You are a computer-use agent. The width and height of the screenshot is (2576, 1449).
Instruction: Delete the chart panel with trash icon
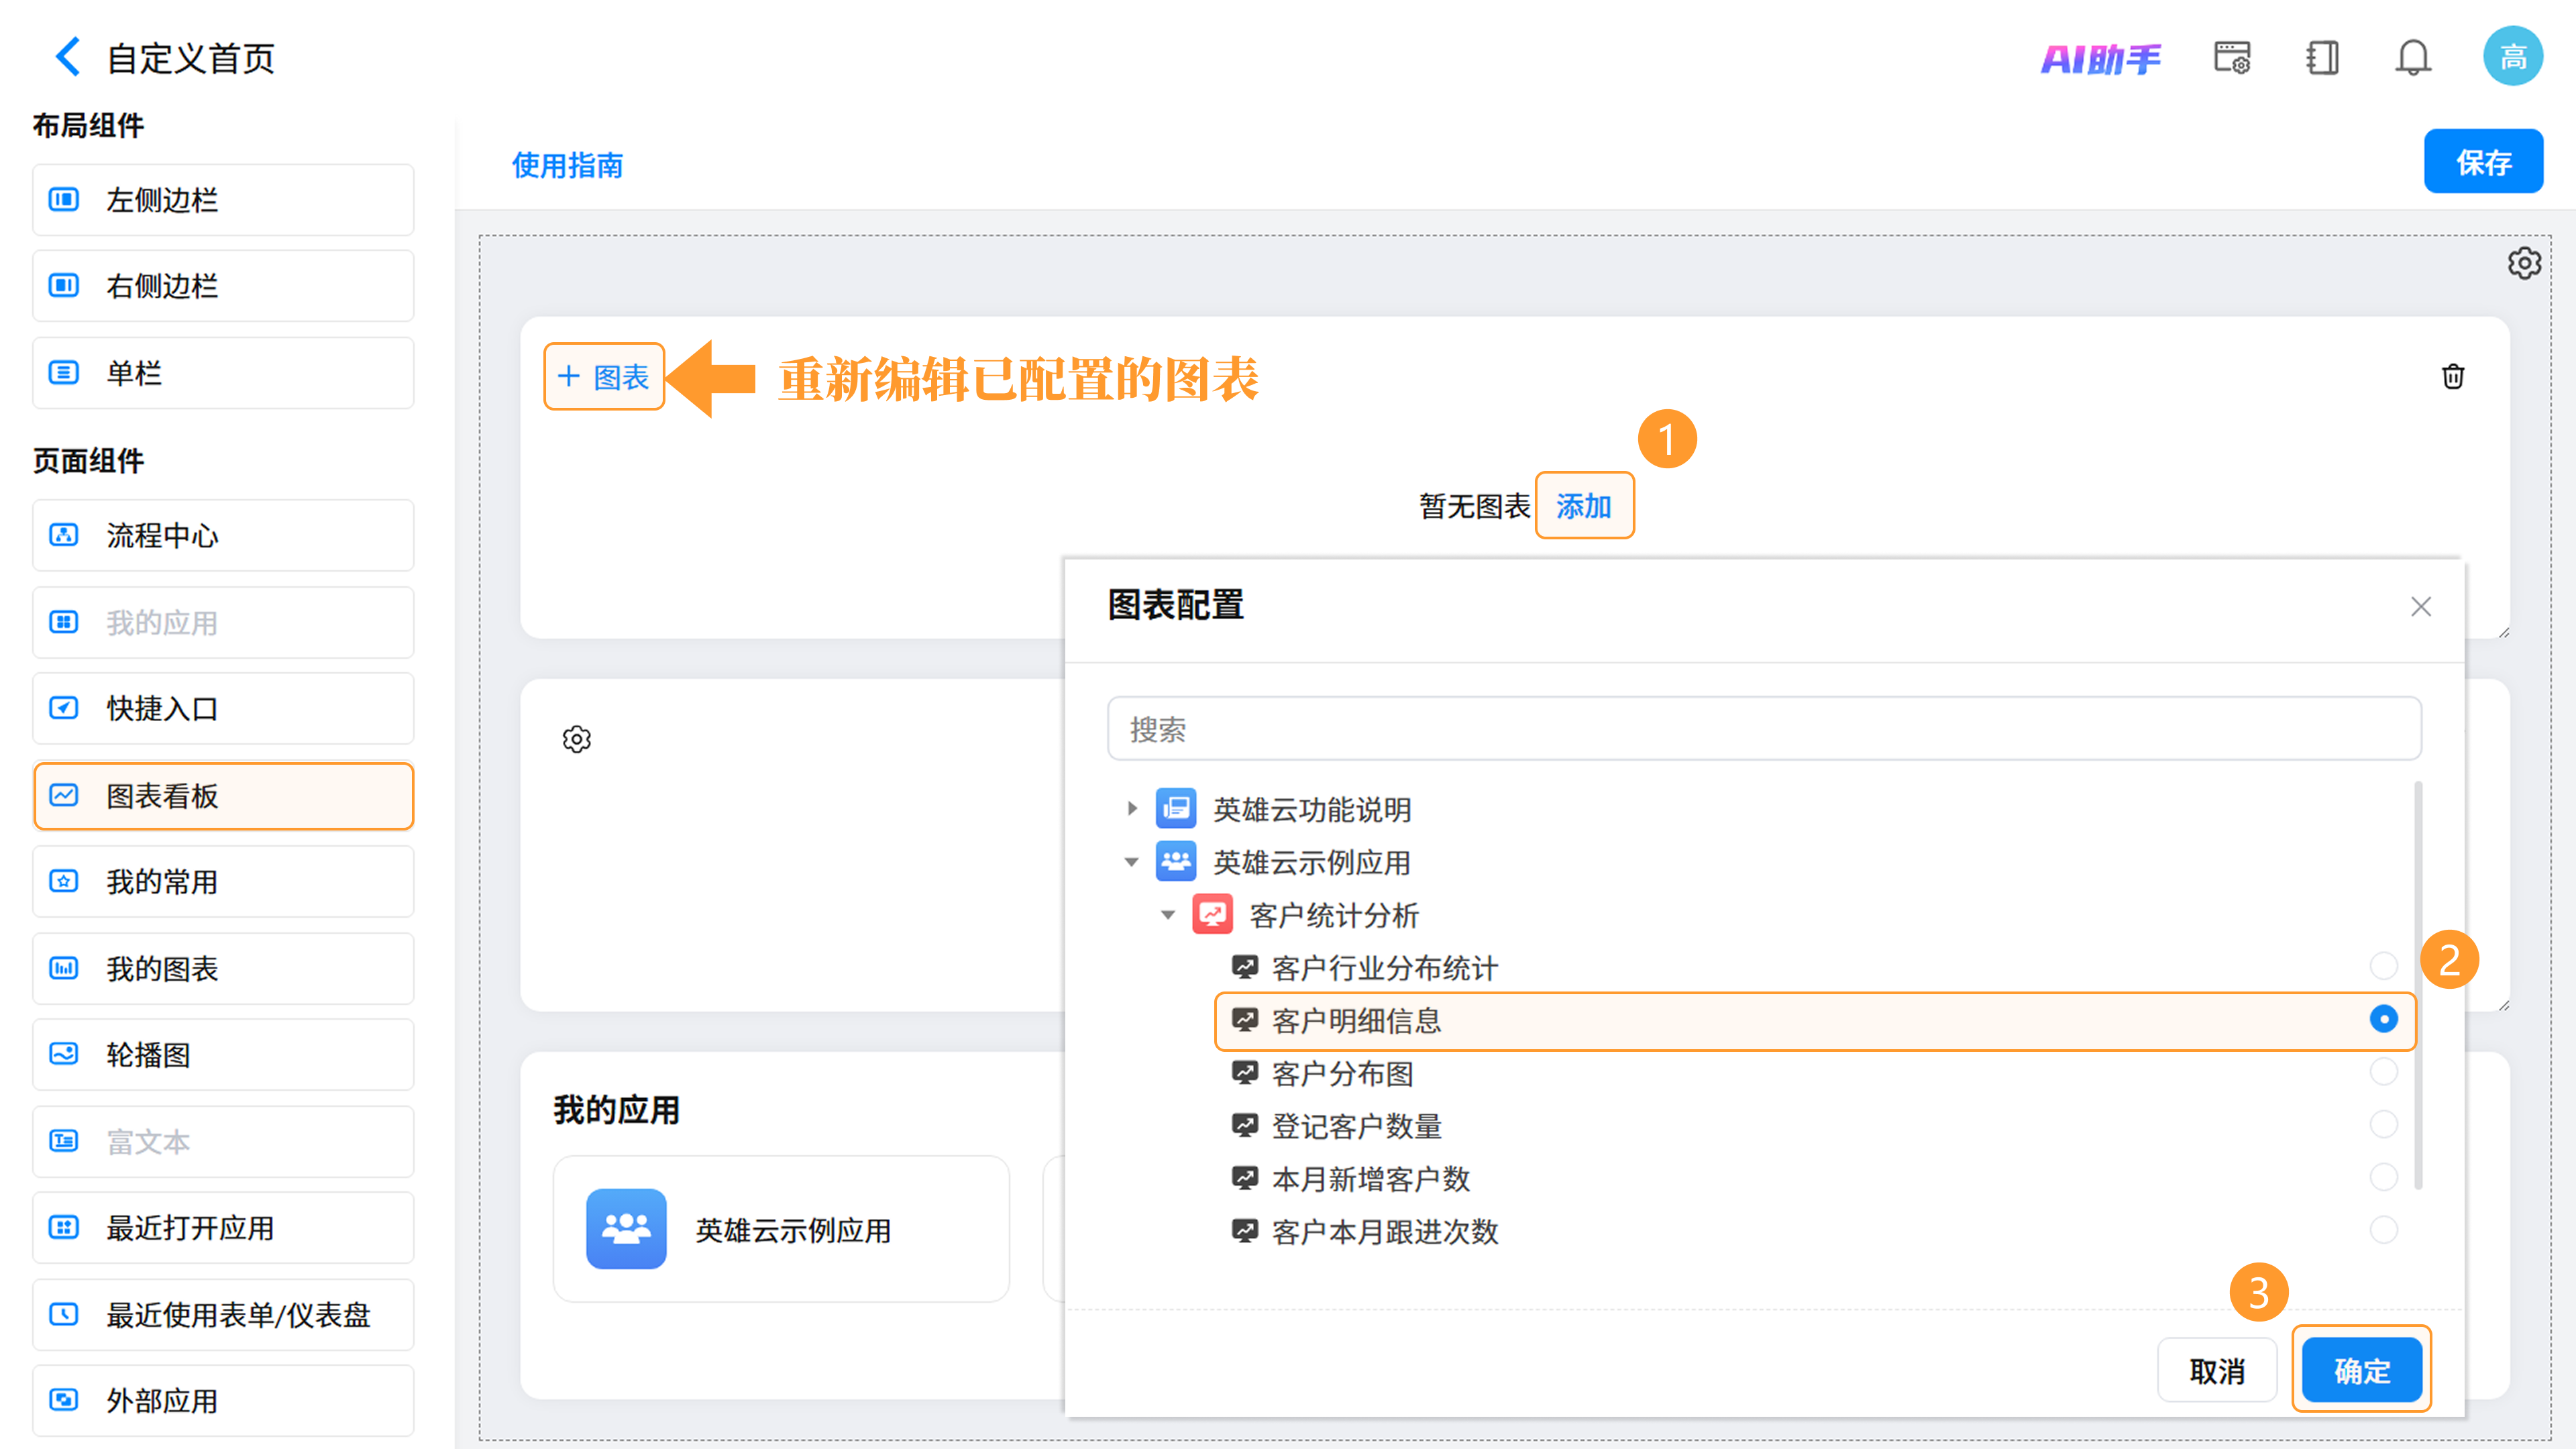[2452, 376]
